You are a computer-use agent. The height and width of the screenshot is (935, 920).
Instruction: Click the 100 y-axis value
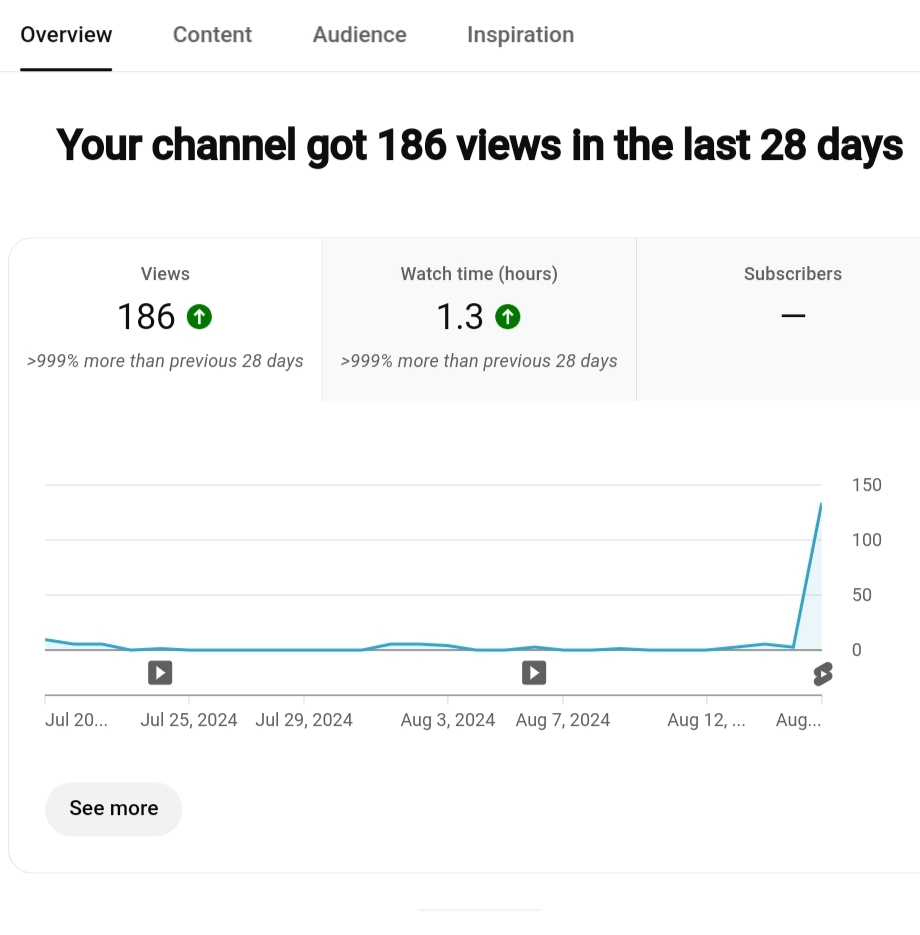point(866,540)
